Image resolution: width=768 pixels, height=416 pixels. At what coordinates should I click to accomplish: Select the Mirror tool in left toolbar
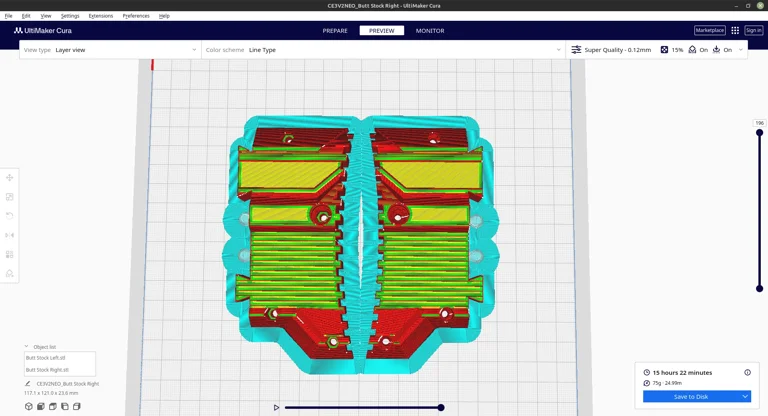click(10, 235)
